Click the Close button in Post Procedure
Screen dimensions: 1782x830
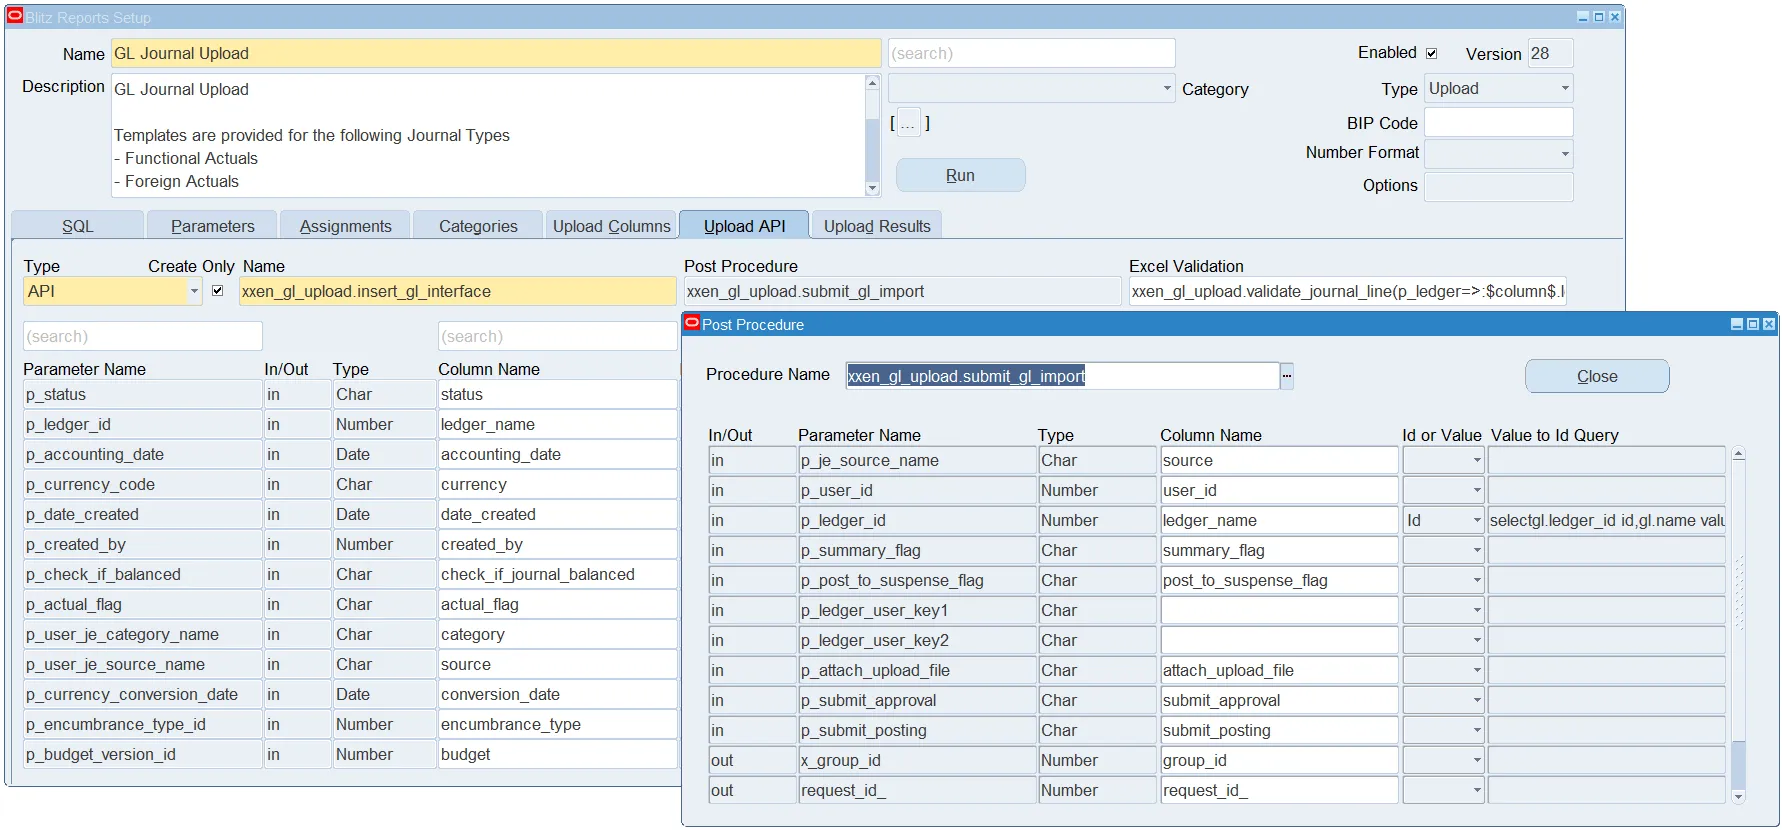pyautogui.click(x=1597, y=376)
